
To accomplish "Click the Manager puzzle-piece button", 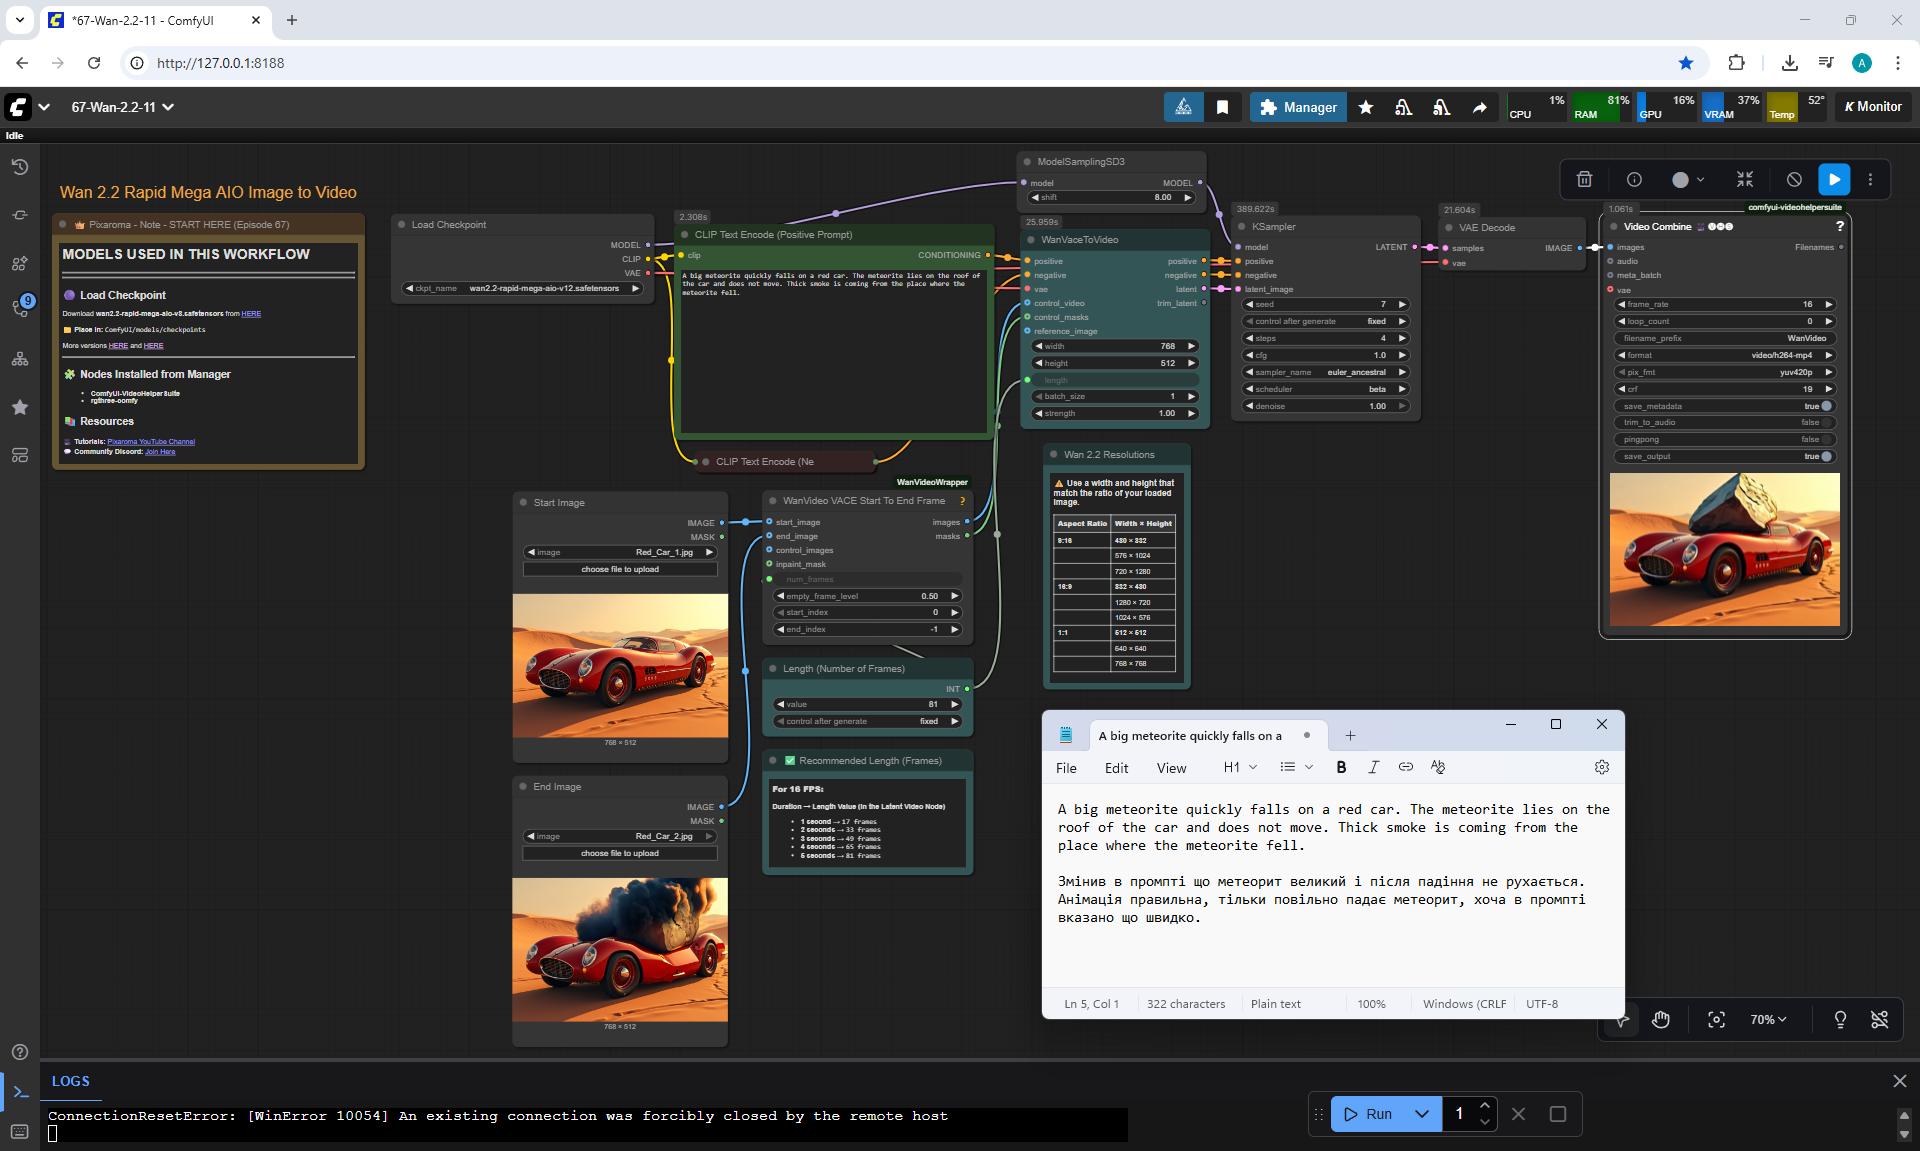I will tap(1298, 107).
